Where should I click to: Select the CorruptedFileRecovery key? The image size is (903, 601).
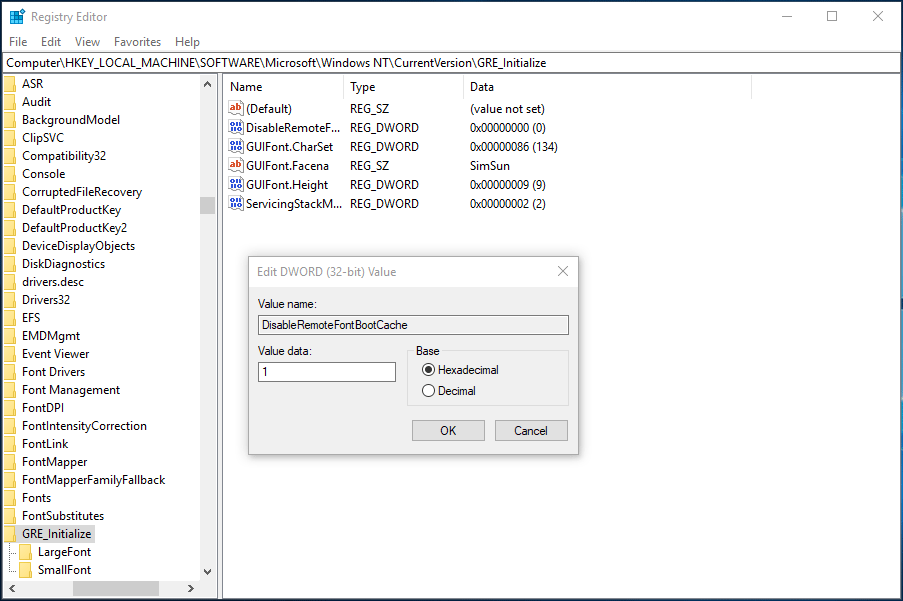point(82,192)
